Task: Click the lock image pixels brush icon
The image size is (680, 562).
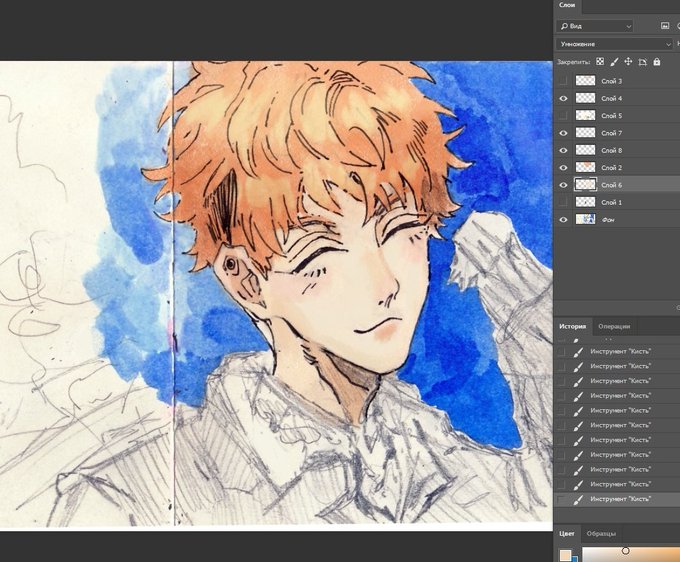Action: click(614, 62)
